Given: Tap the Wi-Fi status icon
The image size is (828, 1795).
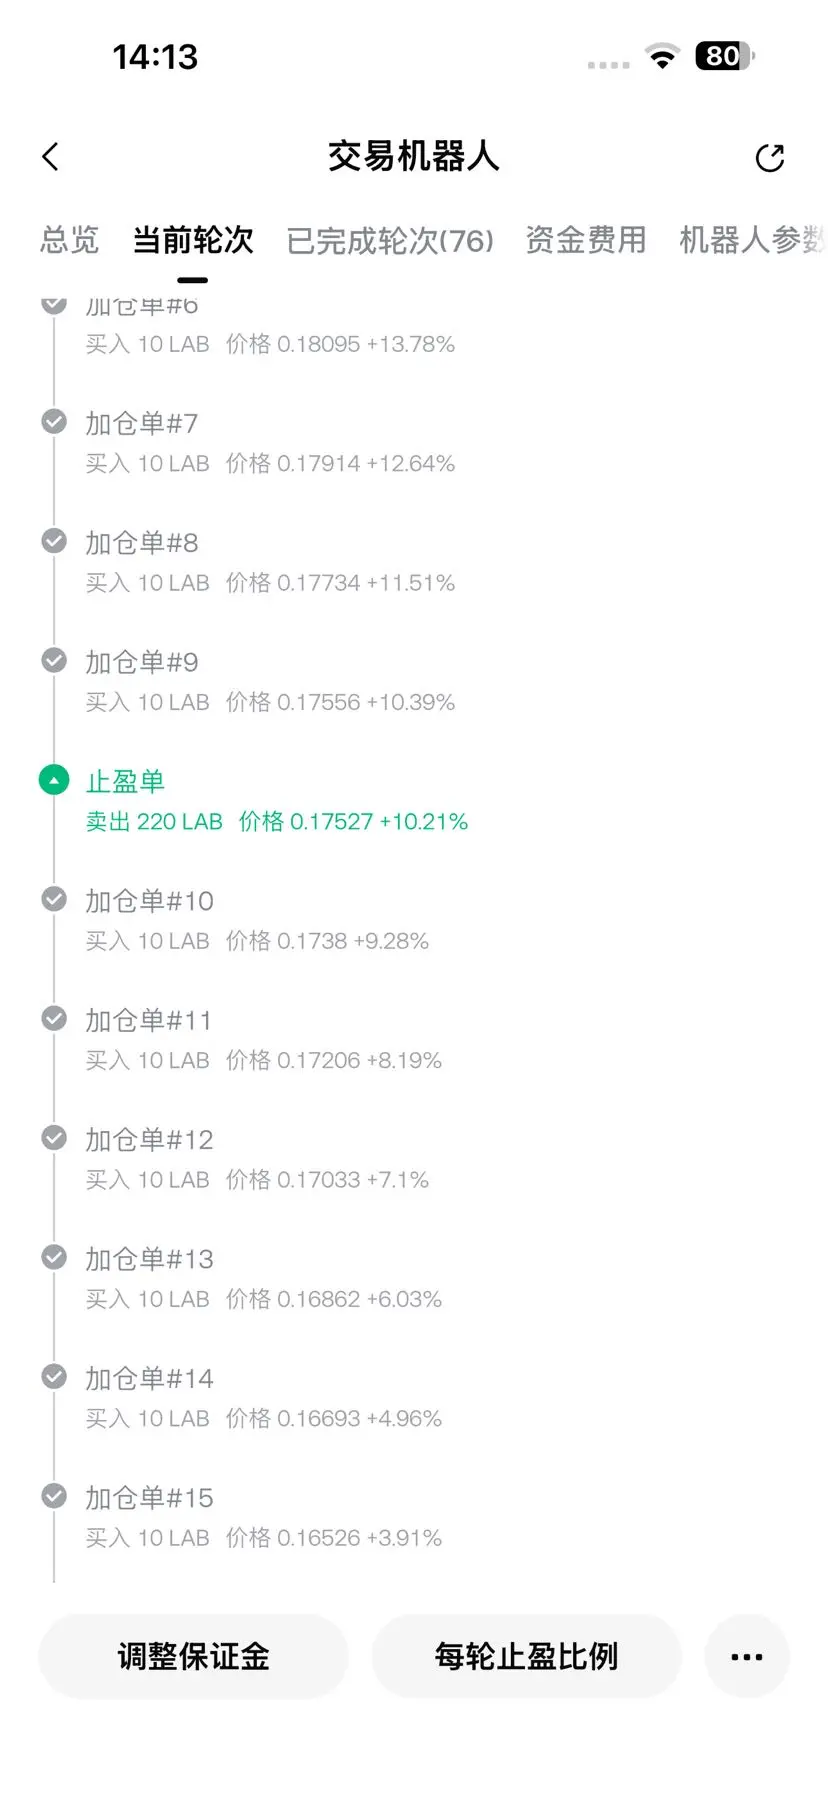Looking at the screenshot, I should tap(661, 56).
